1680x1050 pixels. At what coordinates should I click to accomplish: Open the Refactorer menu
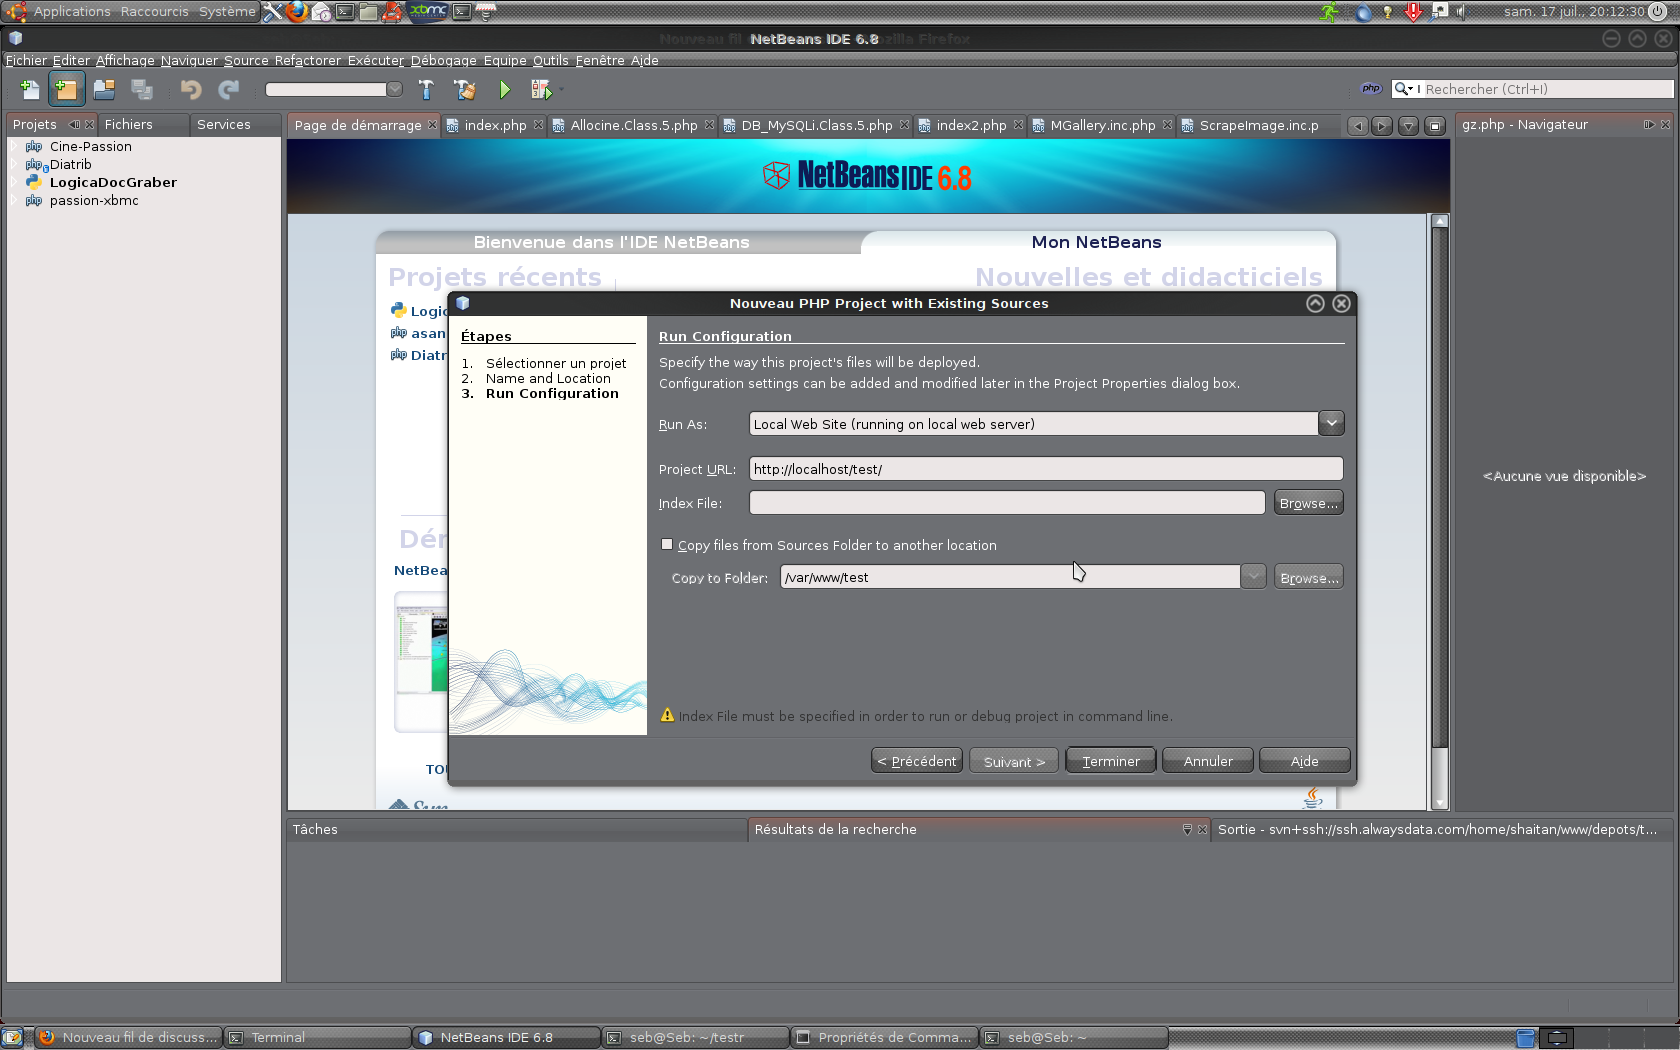(x=307, y=60)
